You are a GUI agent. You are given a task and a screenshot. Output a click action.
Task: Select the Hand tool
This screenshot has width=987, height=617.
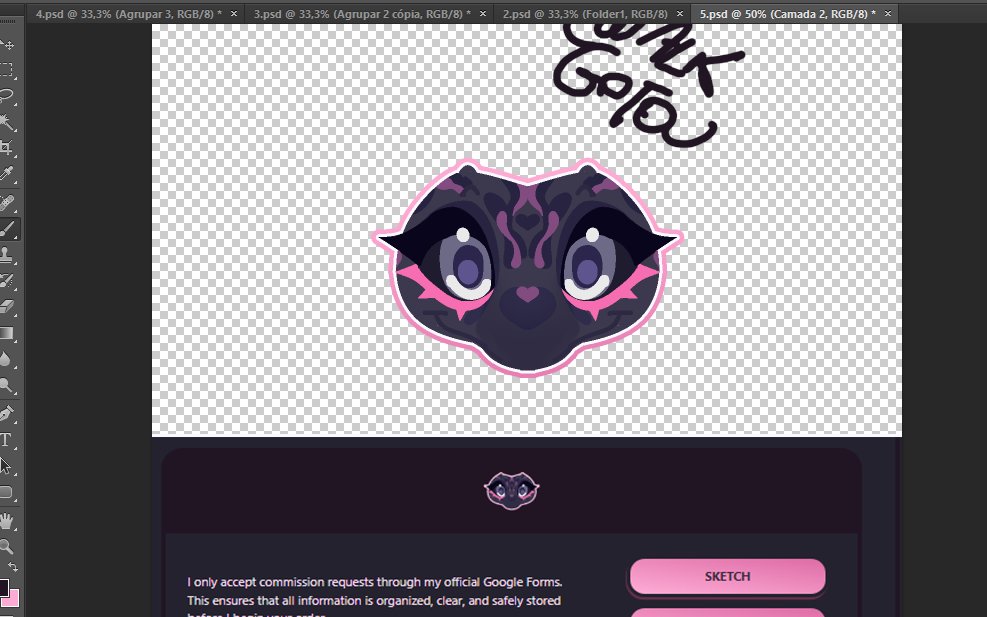[x=7, y=521]
